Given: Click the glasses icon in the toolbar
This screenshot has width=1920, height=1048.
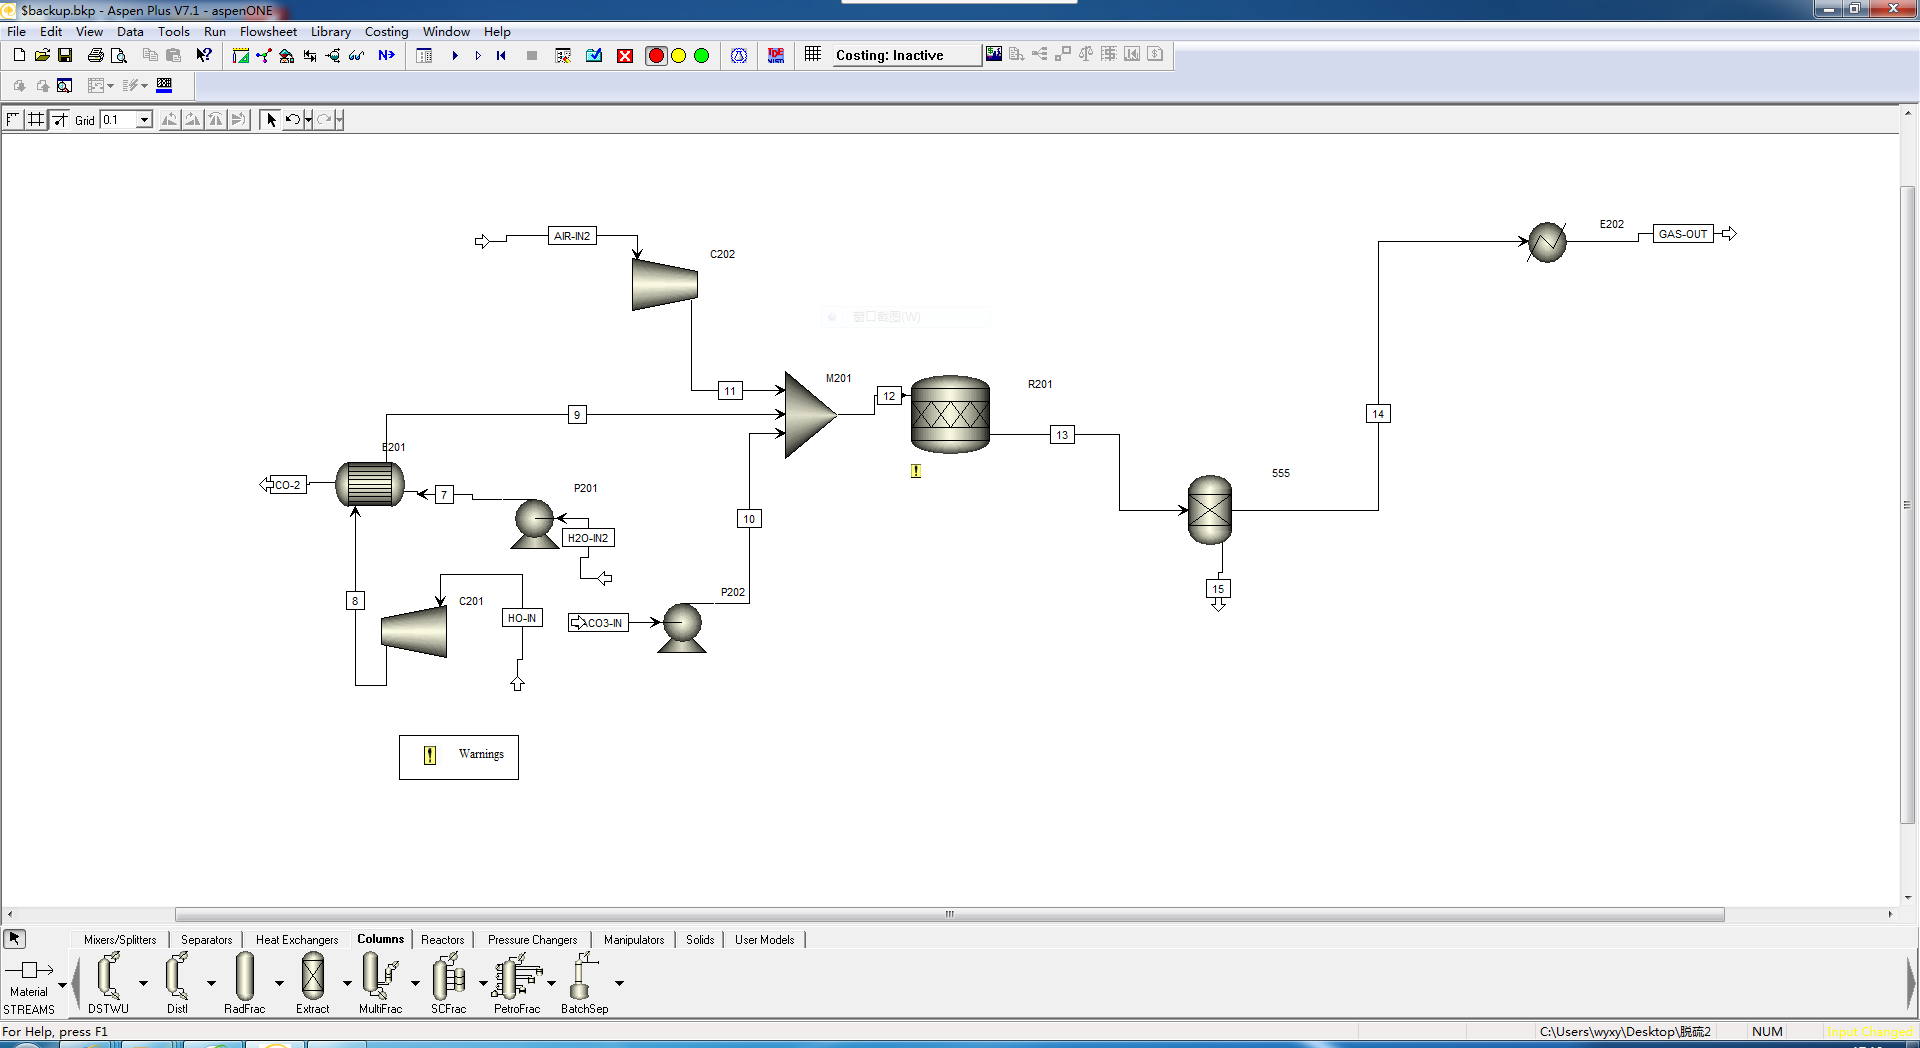Looking at the screenshot, I should click(356, 55).
